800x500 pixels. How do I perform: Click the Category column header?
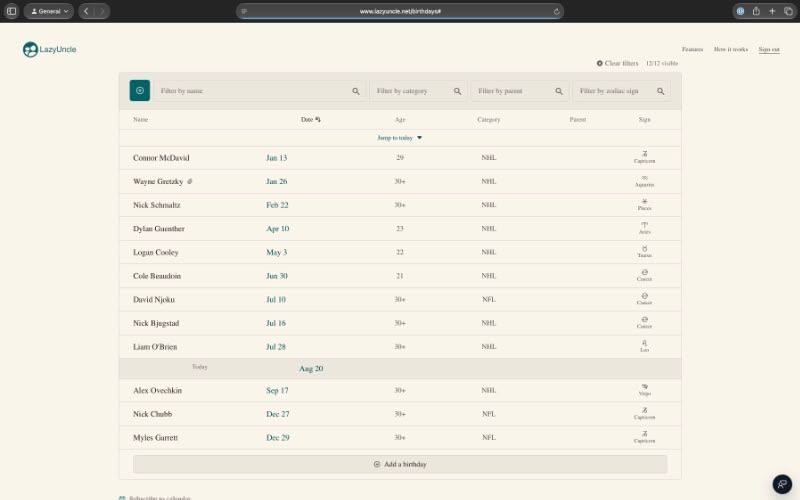[489, 119]
